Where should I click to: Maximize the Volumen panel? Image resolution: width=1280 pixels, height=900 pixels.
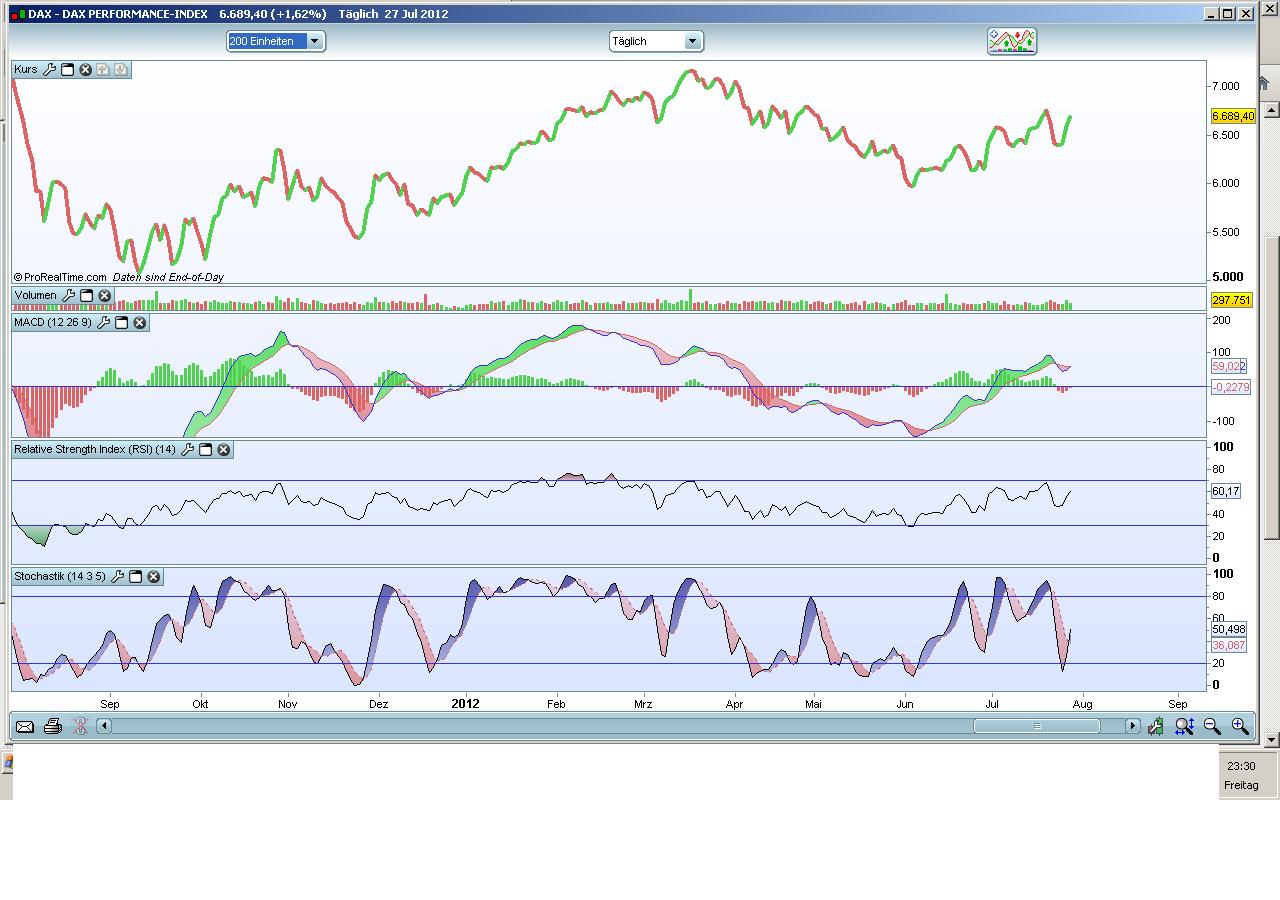[87, 296]
